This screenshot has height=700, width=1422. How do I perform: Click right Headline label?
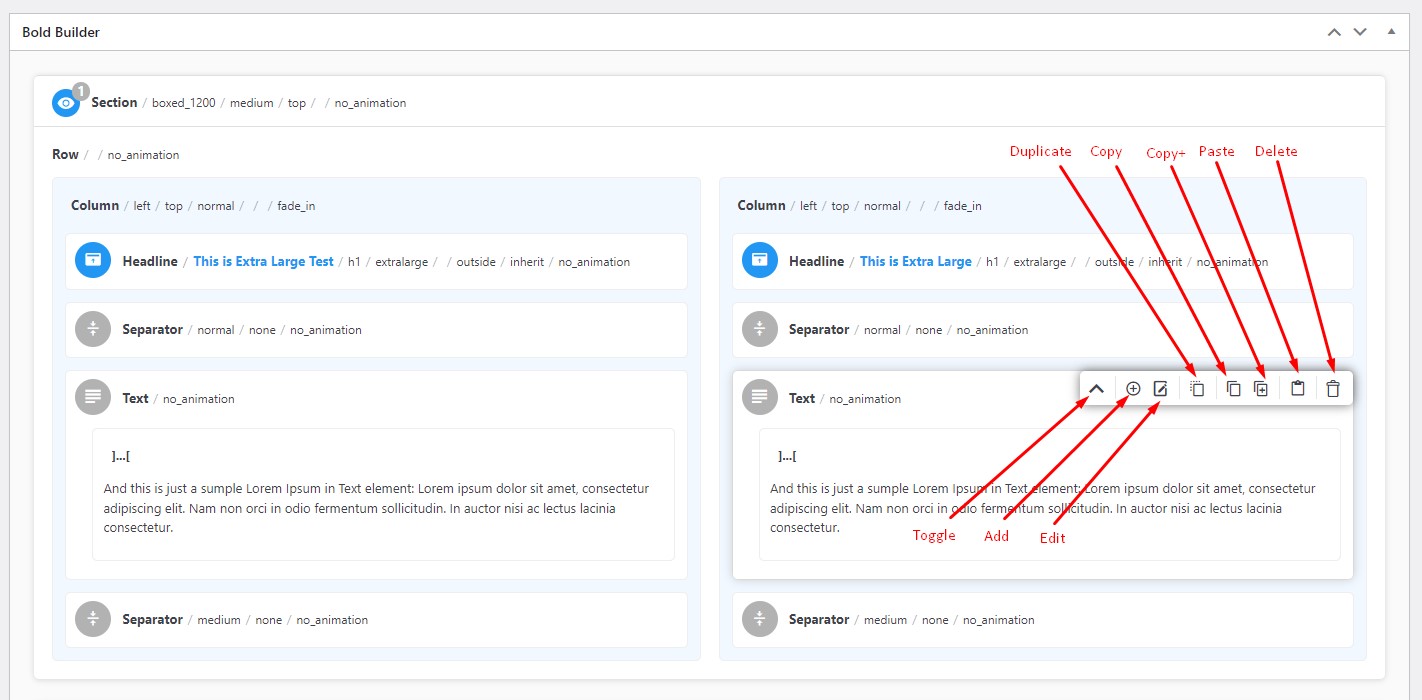tap(817, 261)
